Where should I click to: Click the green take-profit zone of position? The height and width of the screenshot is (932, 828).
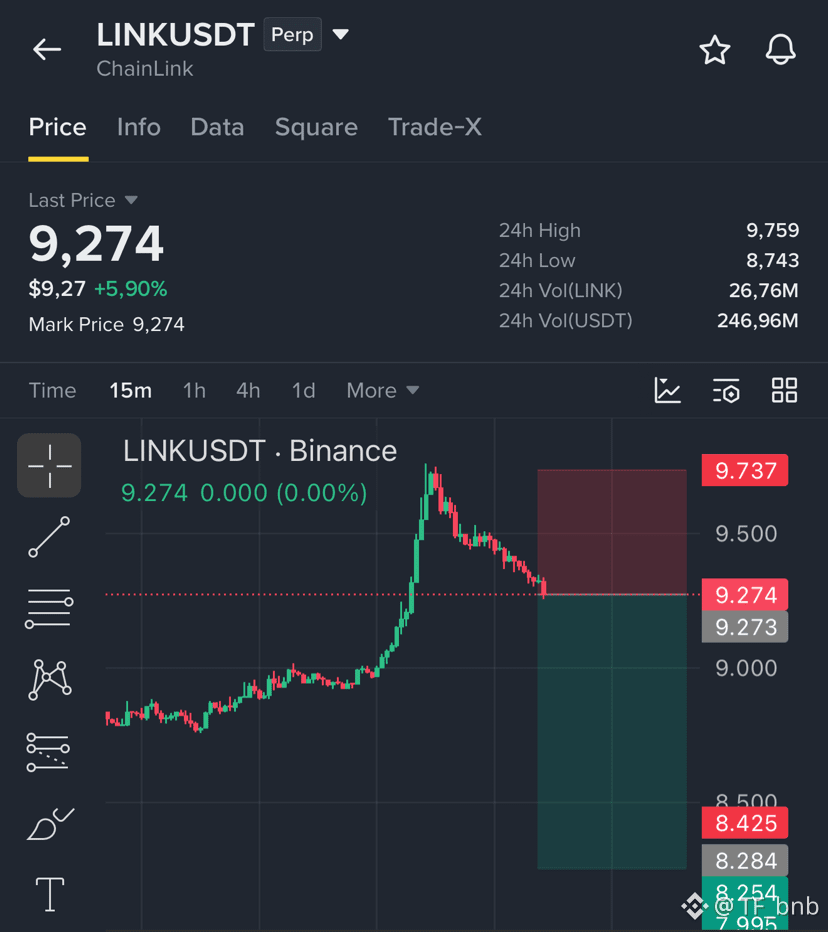612,732
